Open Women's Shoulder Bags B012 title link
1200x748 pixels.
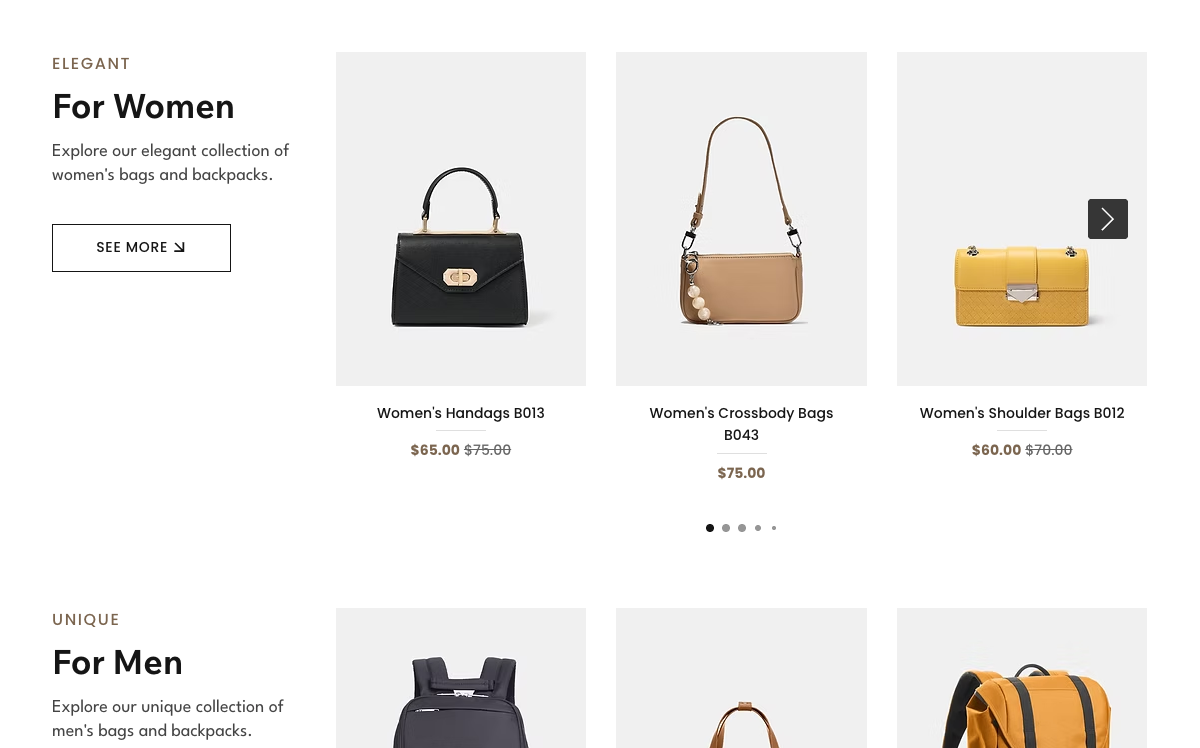1022,413
